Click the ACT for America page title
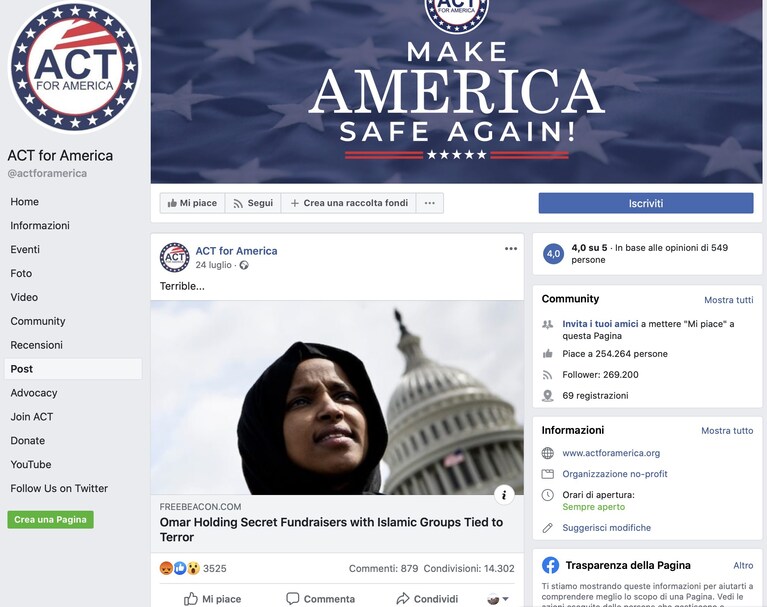 click(60, 156)
